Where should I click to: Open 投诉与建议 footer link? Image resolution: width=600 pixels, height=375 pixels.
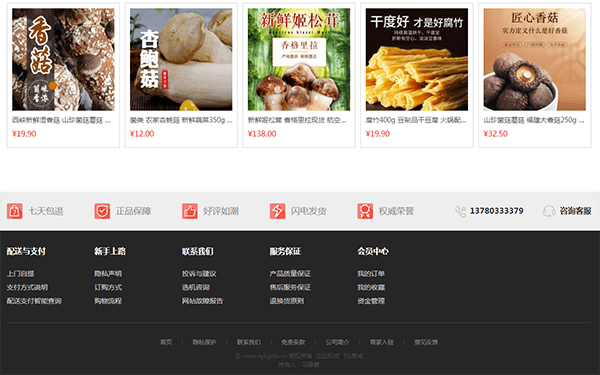pos(199,274)
